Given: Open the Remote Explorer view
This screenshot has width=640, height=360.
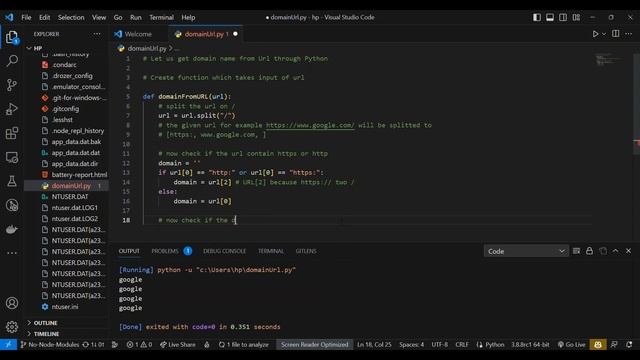Looking at the screenshot, I should pos(12,157).
